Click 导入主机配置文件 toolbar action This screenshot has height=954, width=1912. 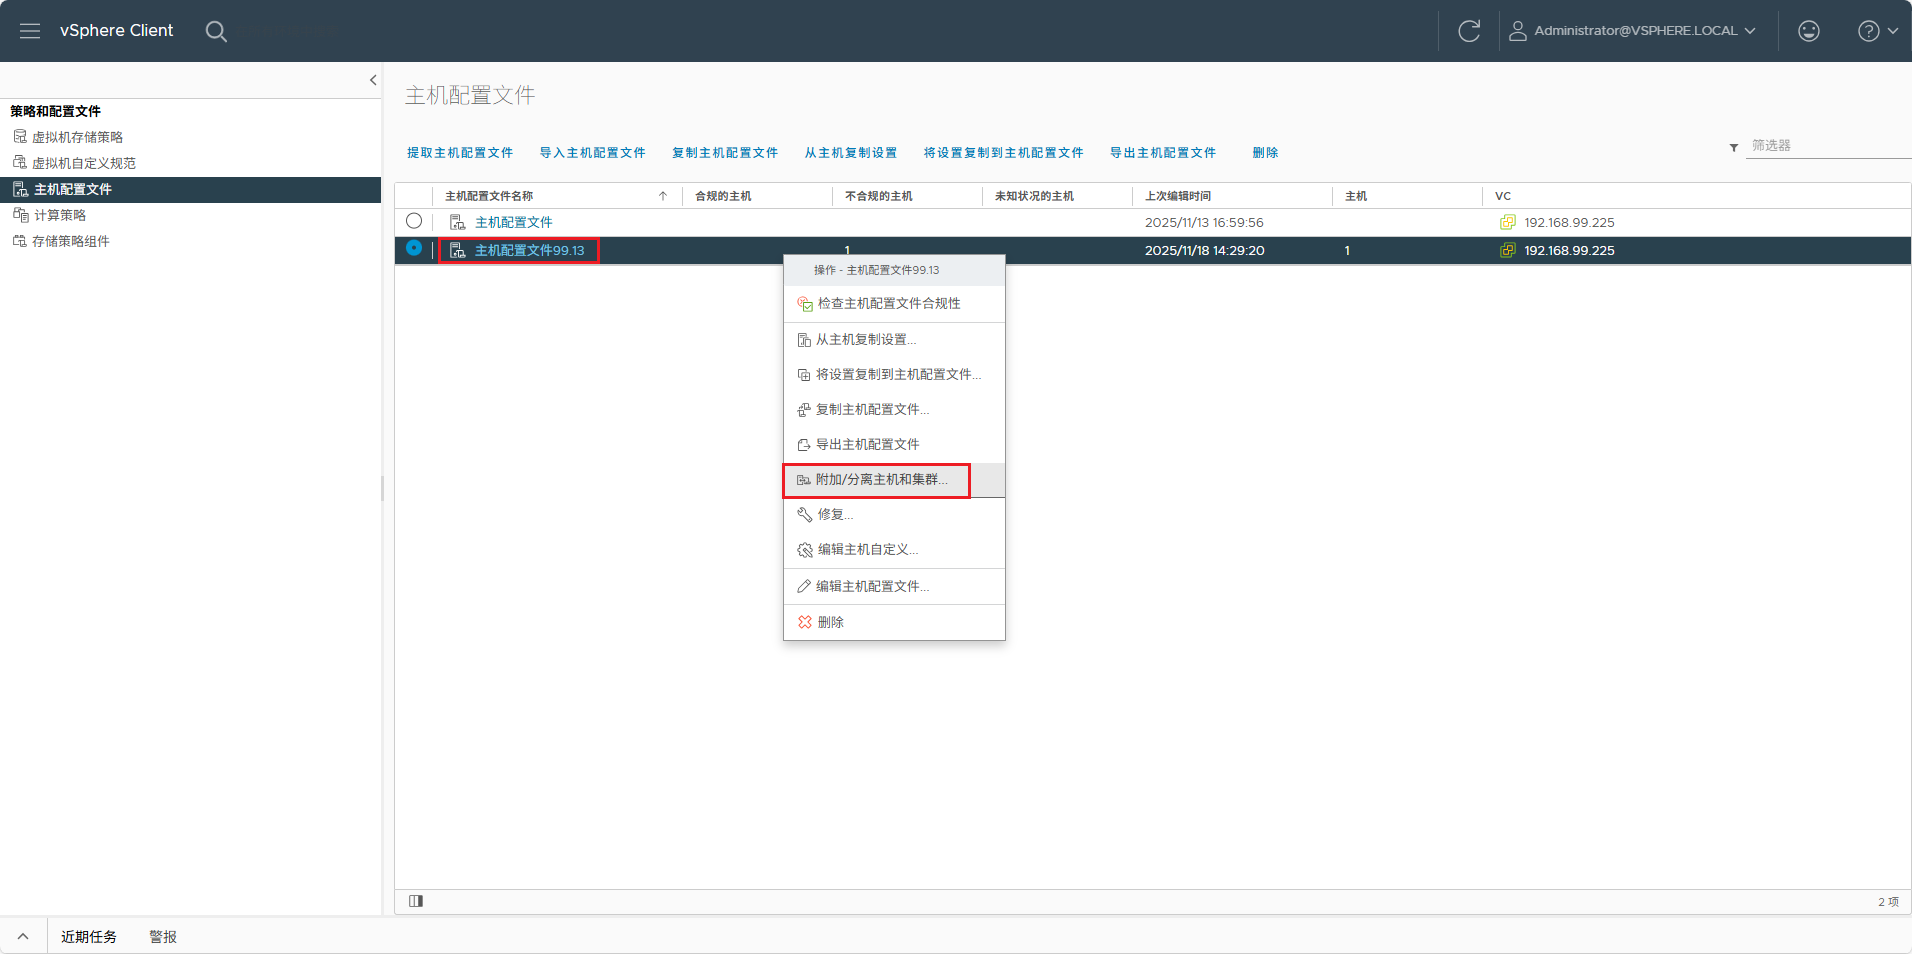coord(593,153)
